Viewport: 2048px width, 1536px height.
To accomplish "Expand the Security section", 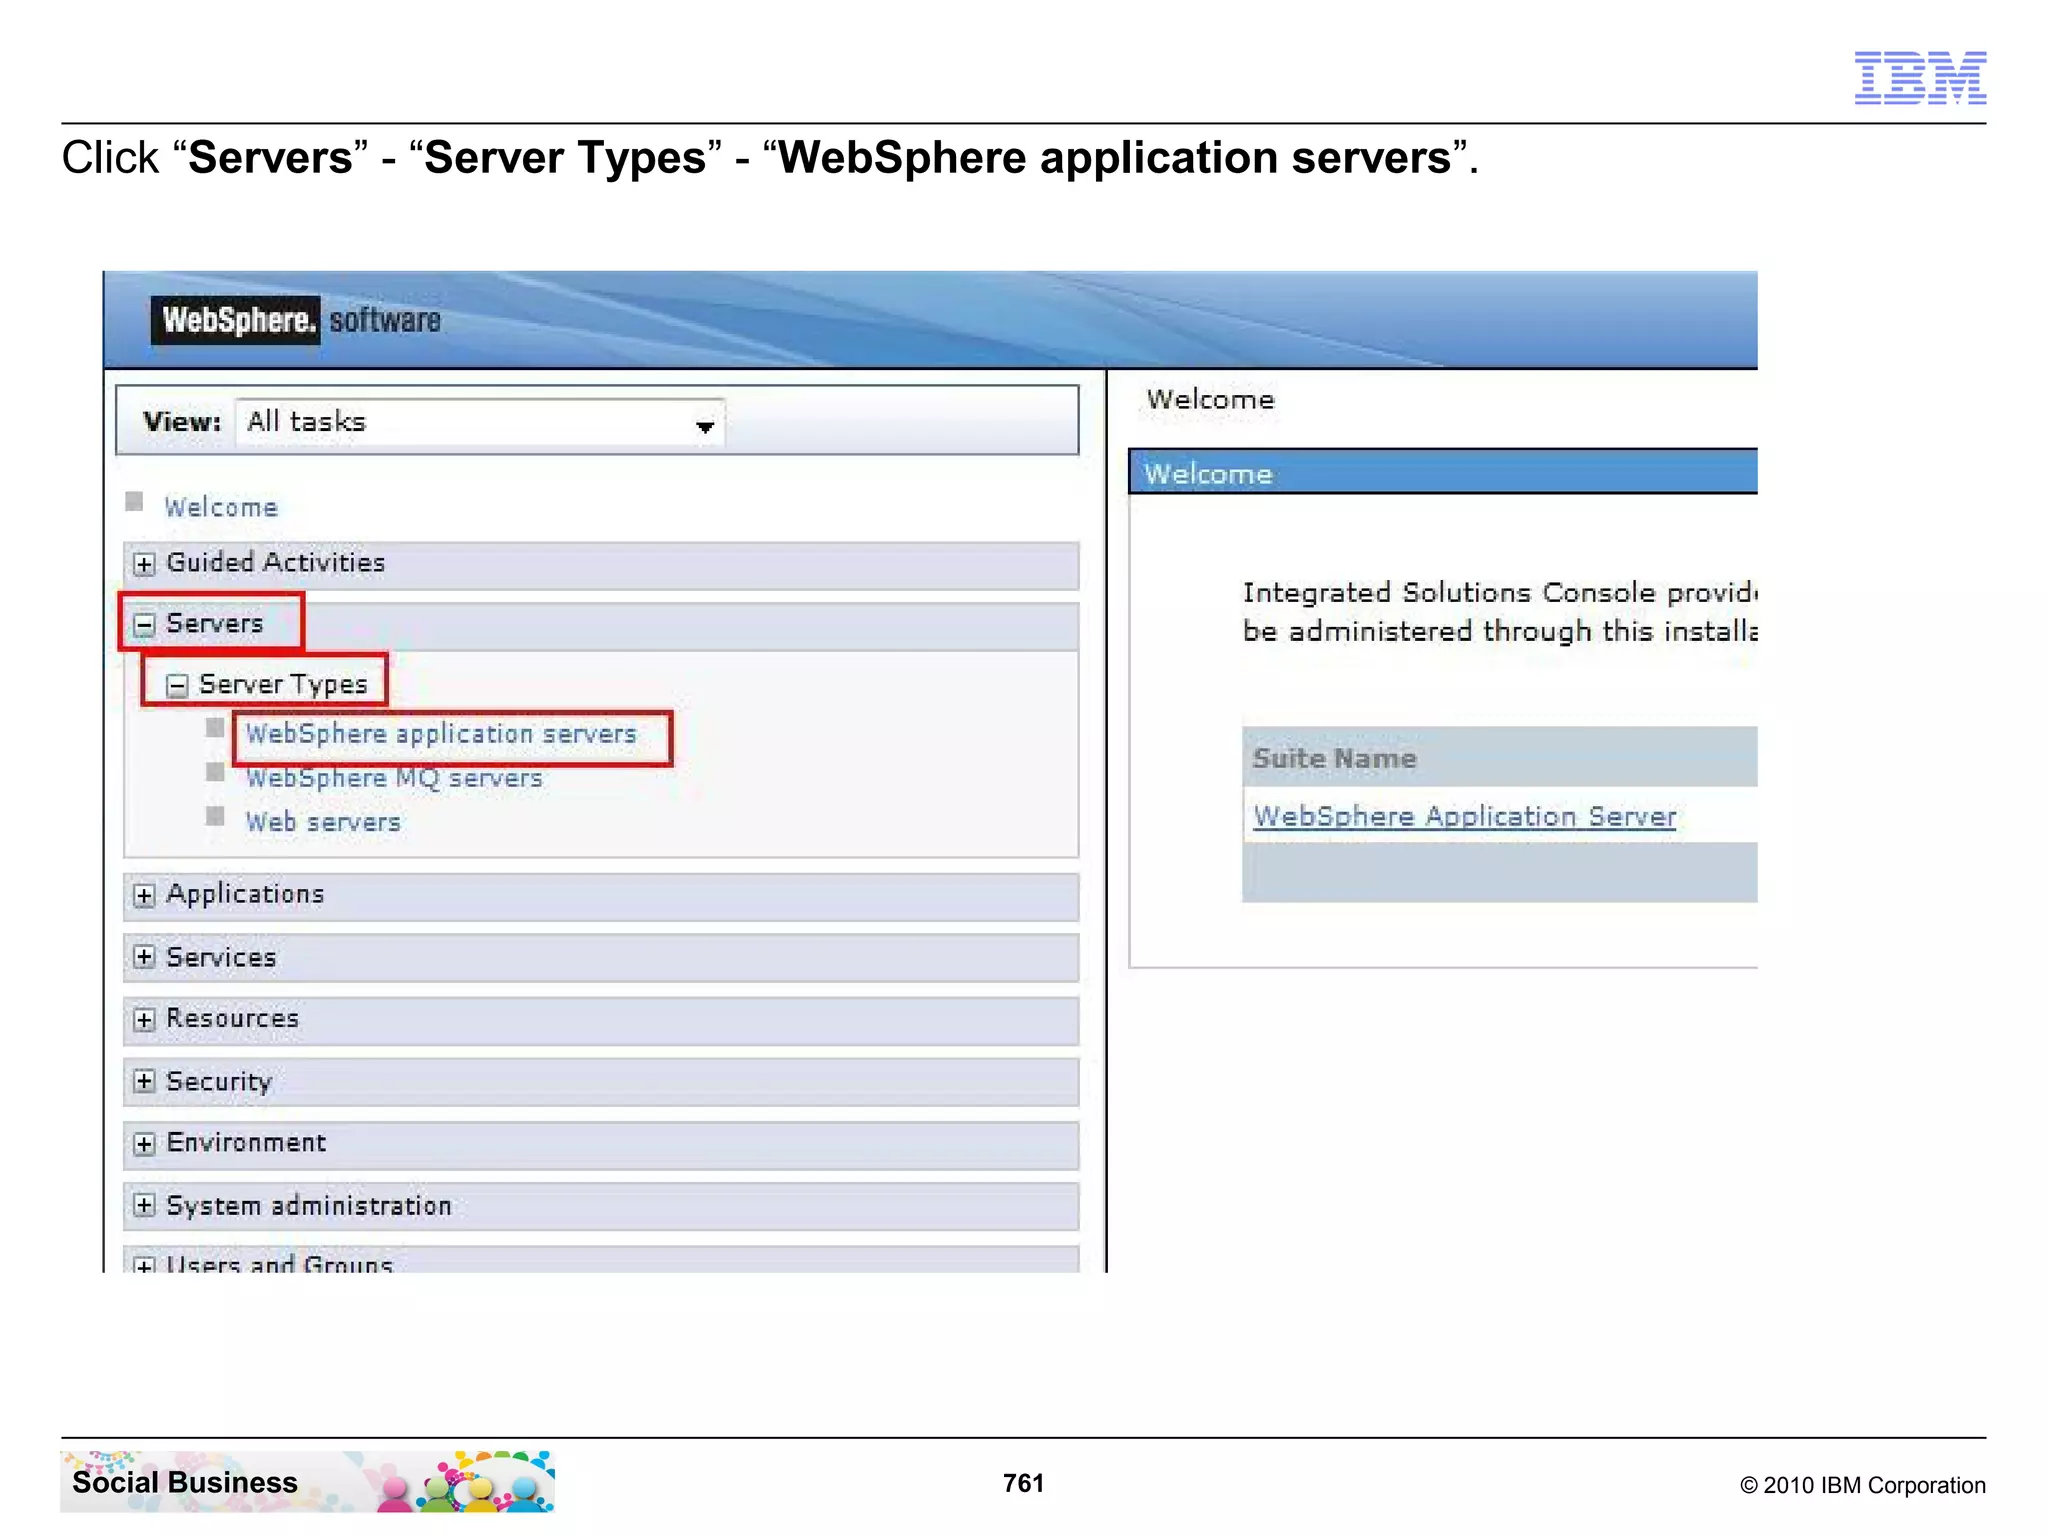I will click(144, 1081).
